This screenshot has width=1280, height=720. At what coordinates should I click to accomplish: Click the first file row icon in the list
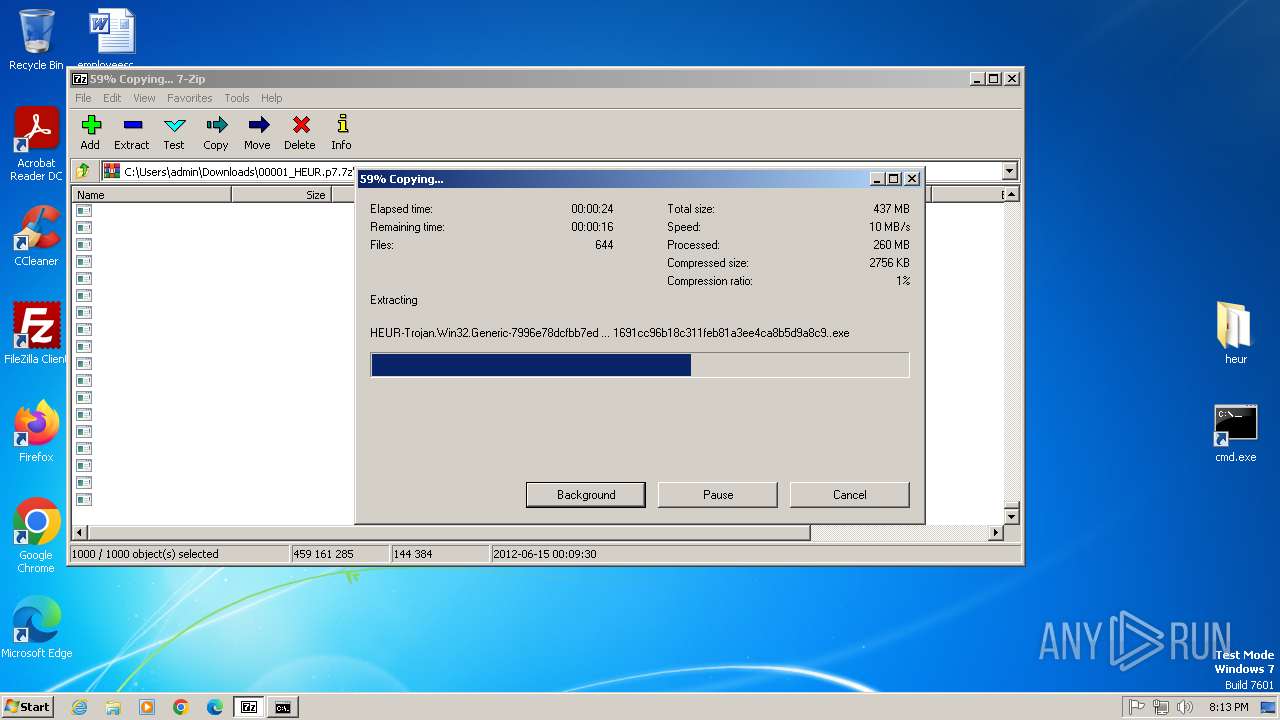click(x=84, y=211)
